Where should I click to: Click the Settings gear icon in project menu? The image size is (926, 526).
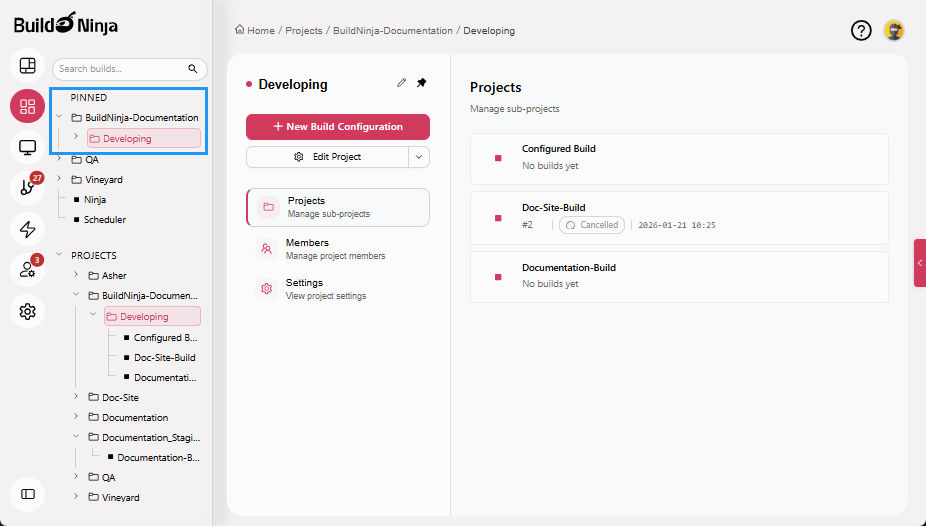click(x=266, y=289)
